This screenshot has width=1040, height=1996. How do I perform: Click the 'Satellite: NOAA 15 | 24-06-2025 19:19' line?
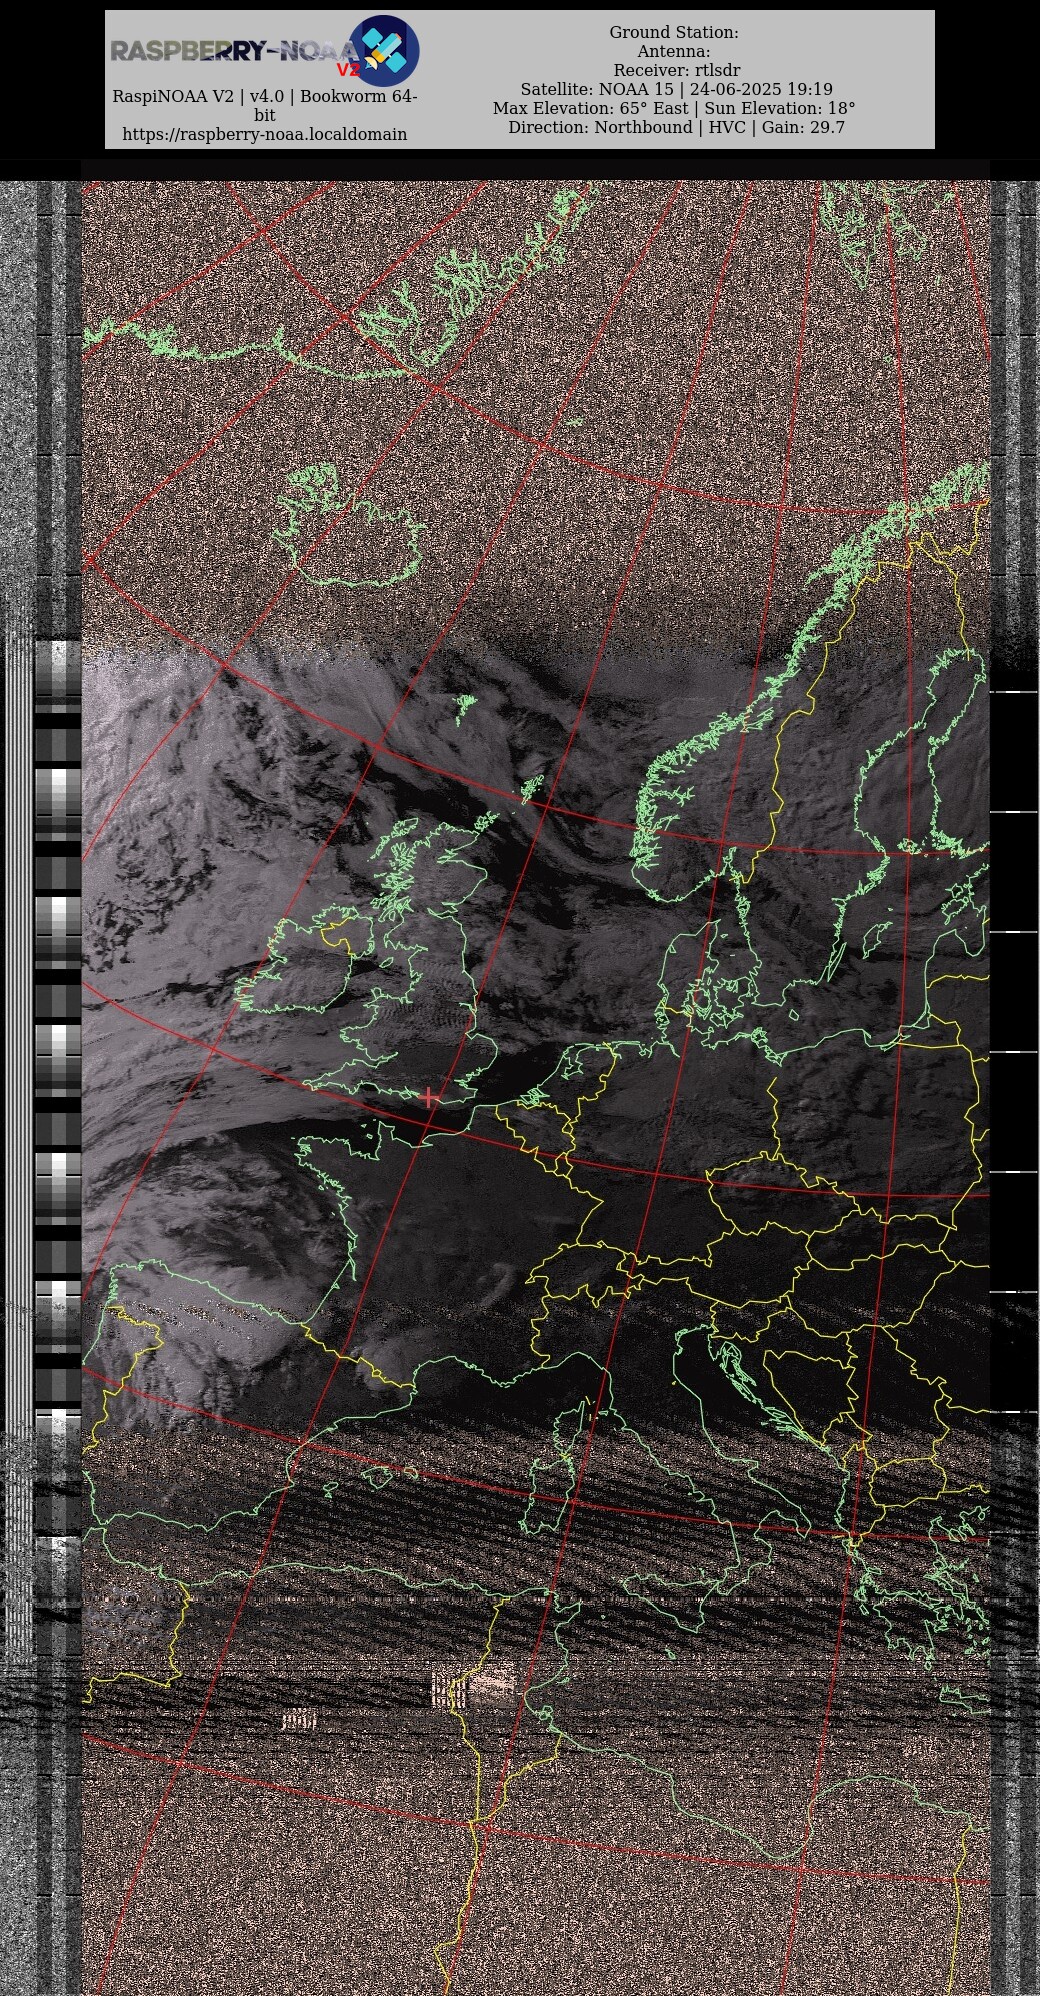click(677, 89)
